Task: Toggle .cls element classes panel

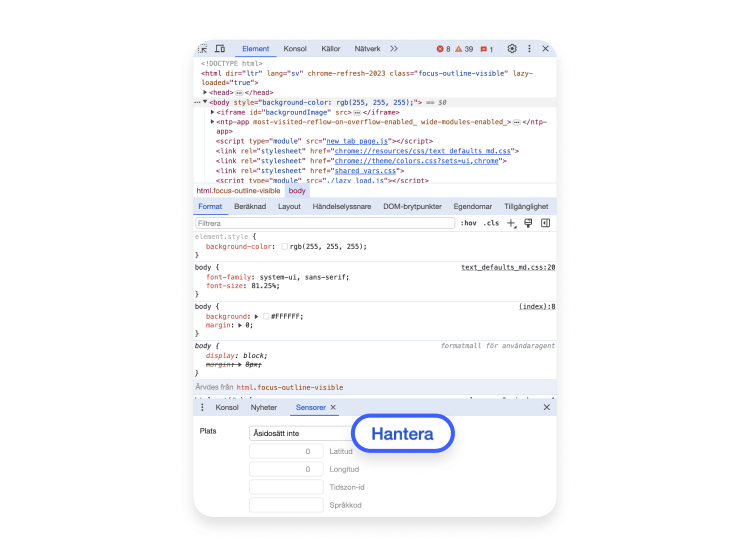Action: click(x=491, y=223)
